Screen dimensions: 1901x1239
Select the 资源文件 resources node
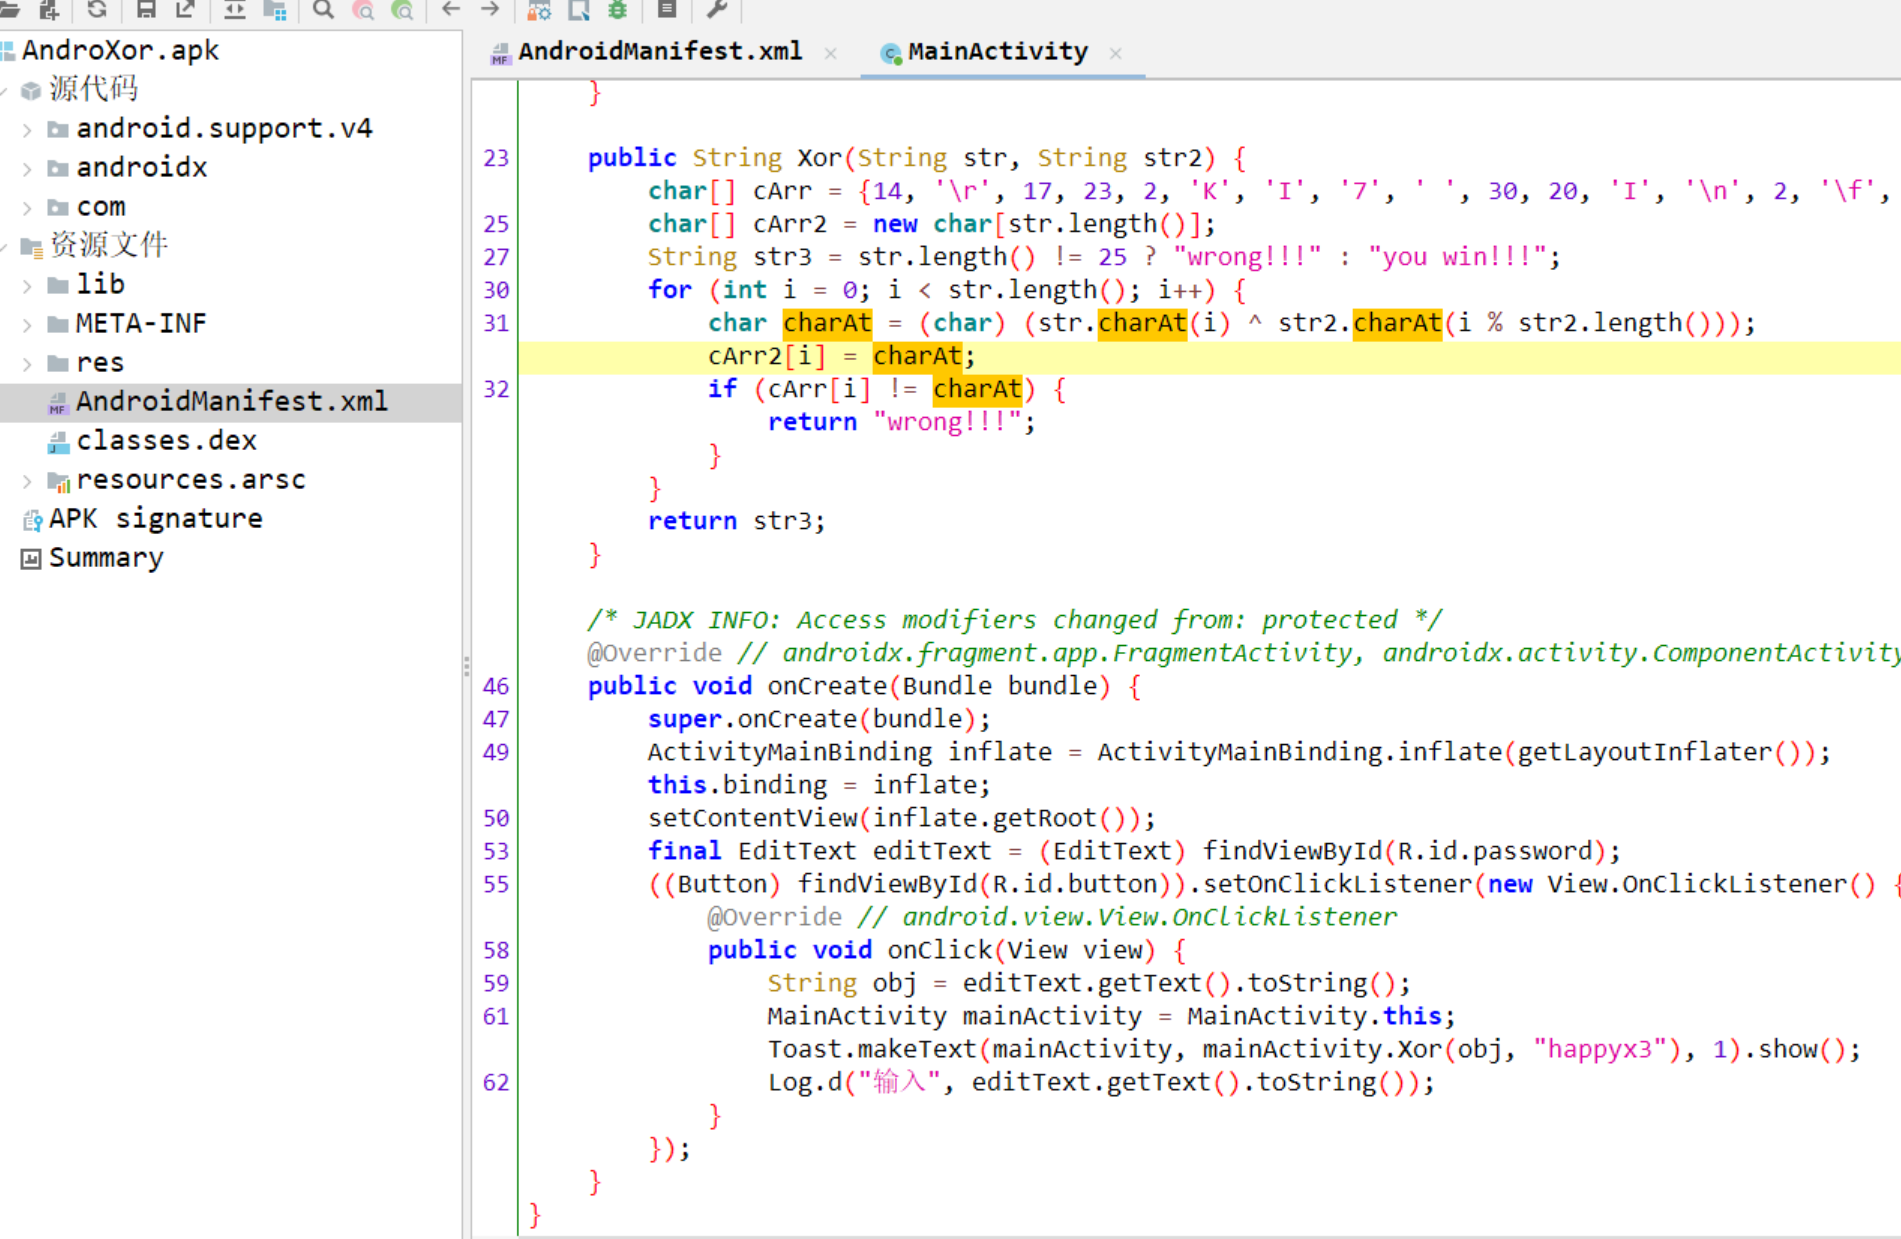click(109, 245)
